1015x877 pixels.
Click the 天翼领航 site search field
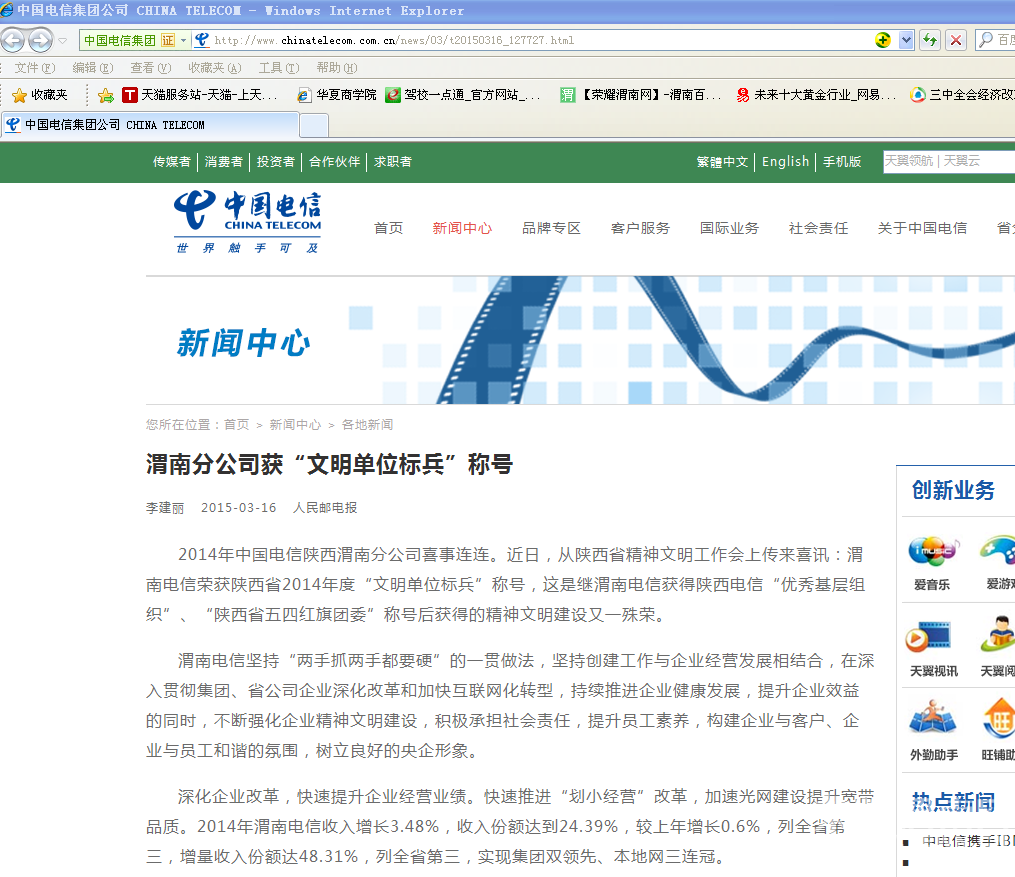coord(949,161)
